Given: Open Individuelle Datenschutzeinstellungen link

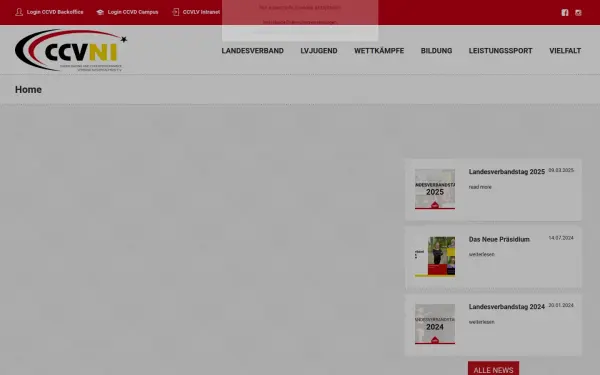Looking at the screenshot, I should [300, 22].
